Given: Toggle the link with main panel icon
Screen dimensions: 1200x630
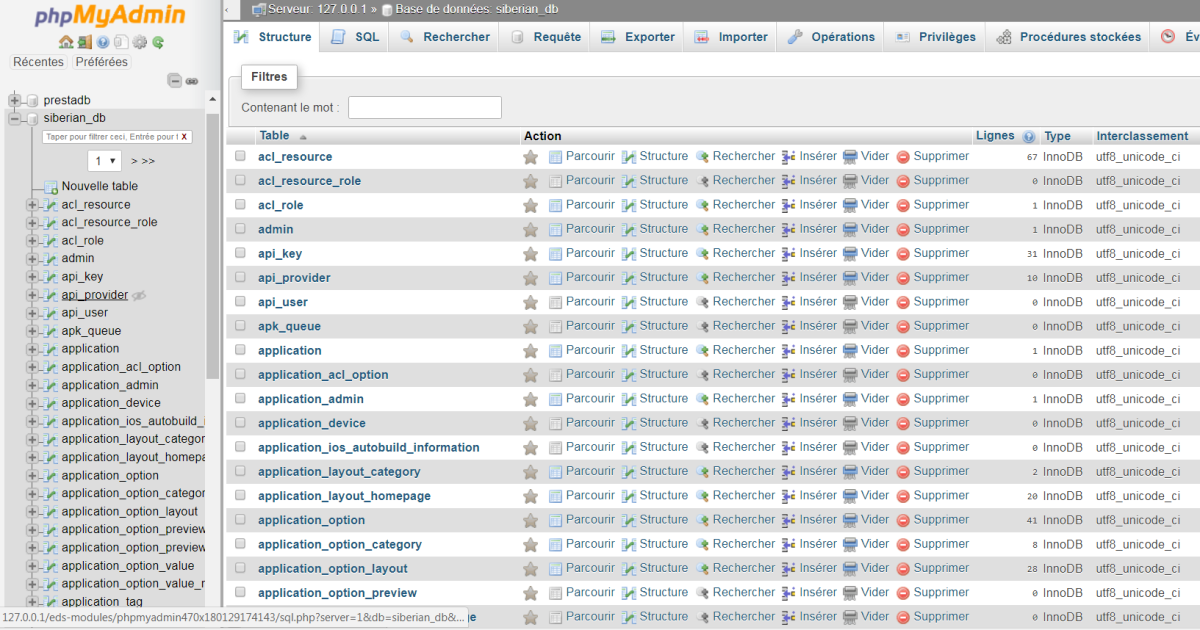Looking at the screenshot, I should coord(192,81).
